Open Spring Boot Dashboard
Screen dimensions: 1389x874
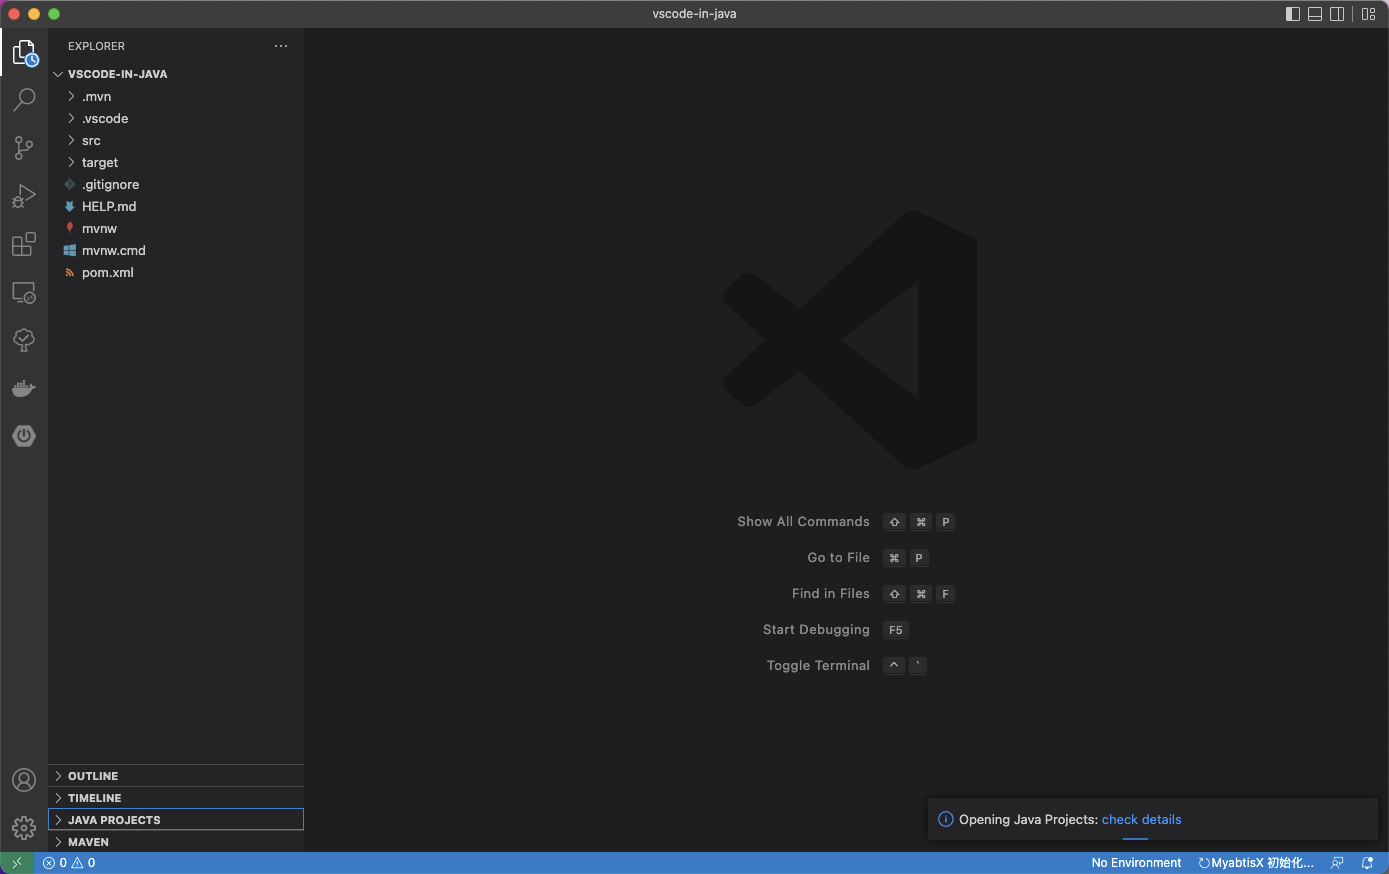[24, 436]
